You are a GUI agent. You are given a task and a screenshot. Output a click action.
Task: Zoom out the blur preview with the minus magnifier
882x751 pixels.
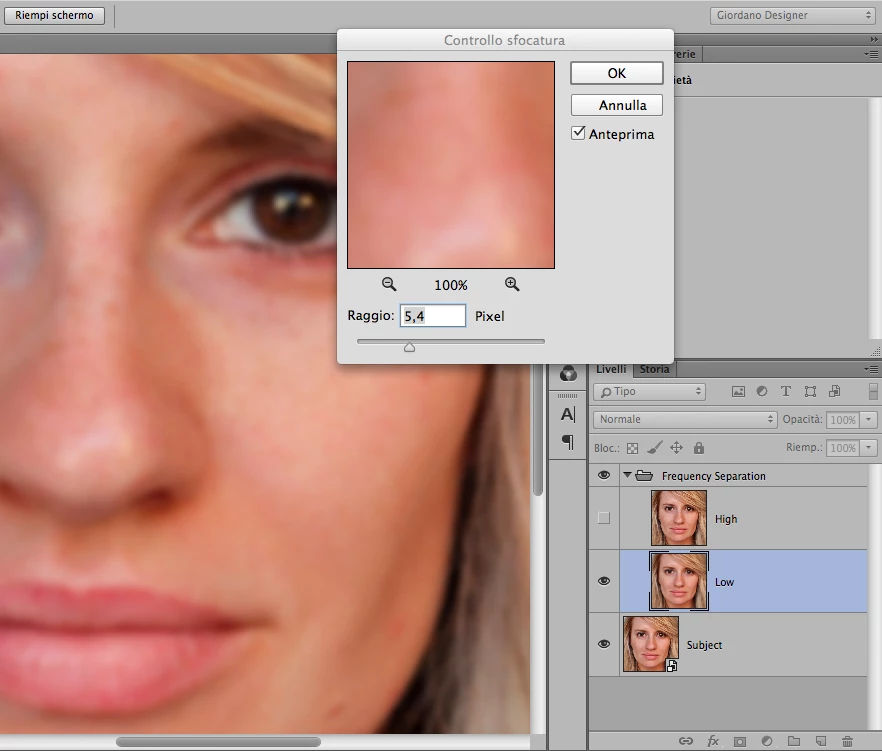(x=389, y=284)
